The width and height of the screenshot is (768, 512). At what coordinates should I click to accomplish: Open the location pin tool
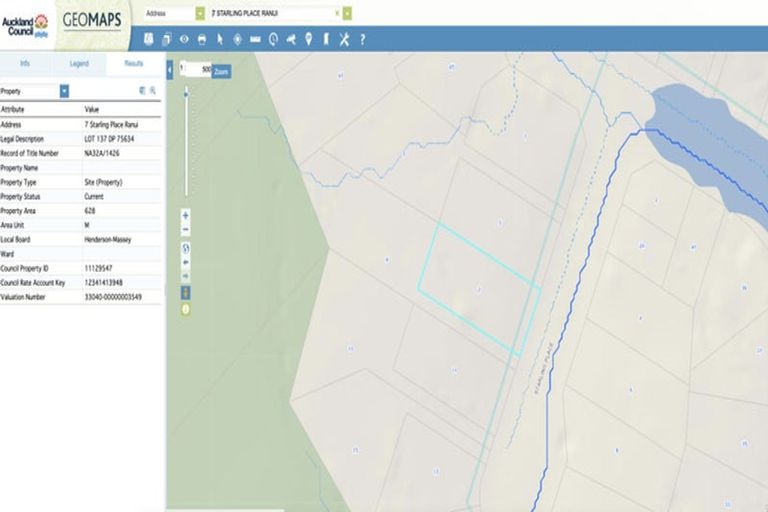point(308,39)
